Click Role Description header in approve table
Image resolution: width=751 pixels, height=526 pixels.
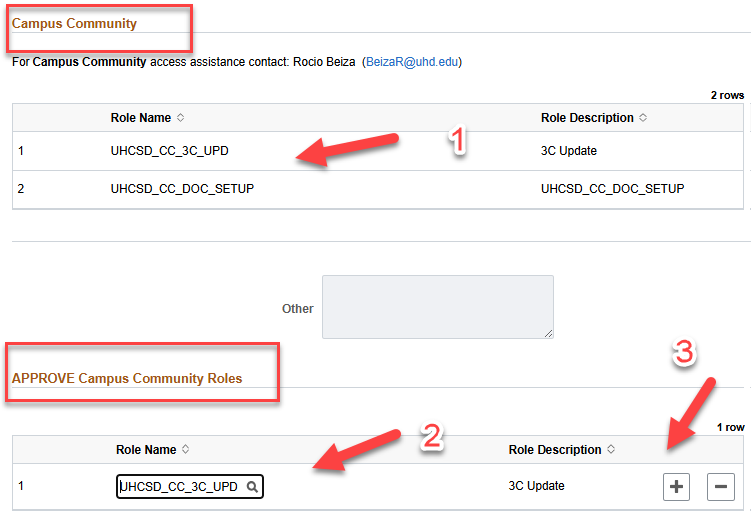pyautogui.click(x=555, y=450)
